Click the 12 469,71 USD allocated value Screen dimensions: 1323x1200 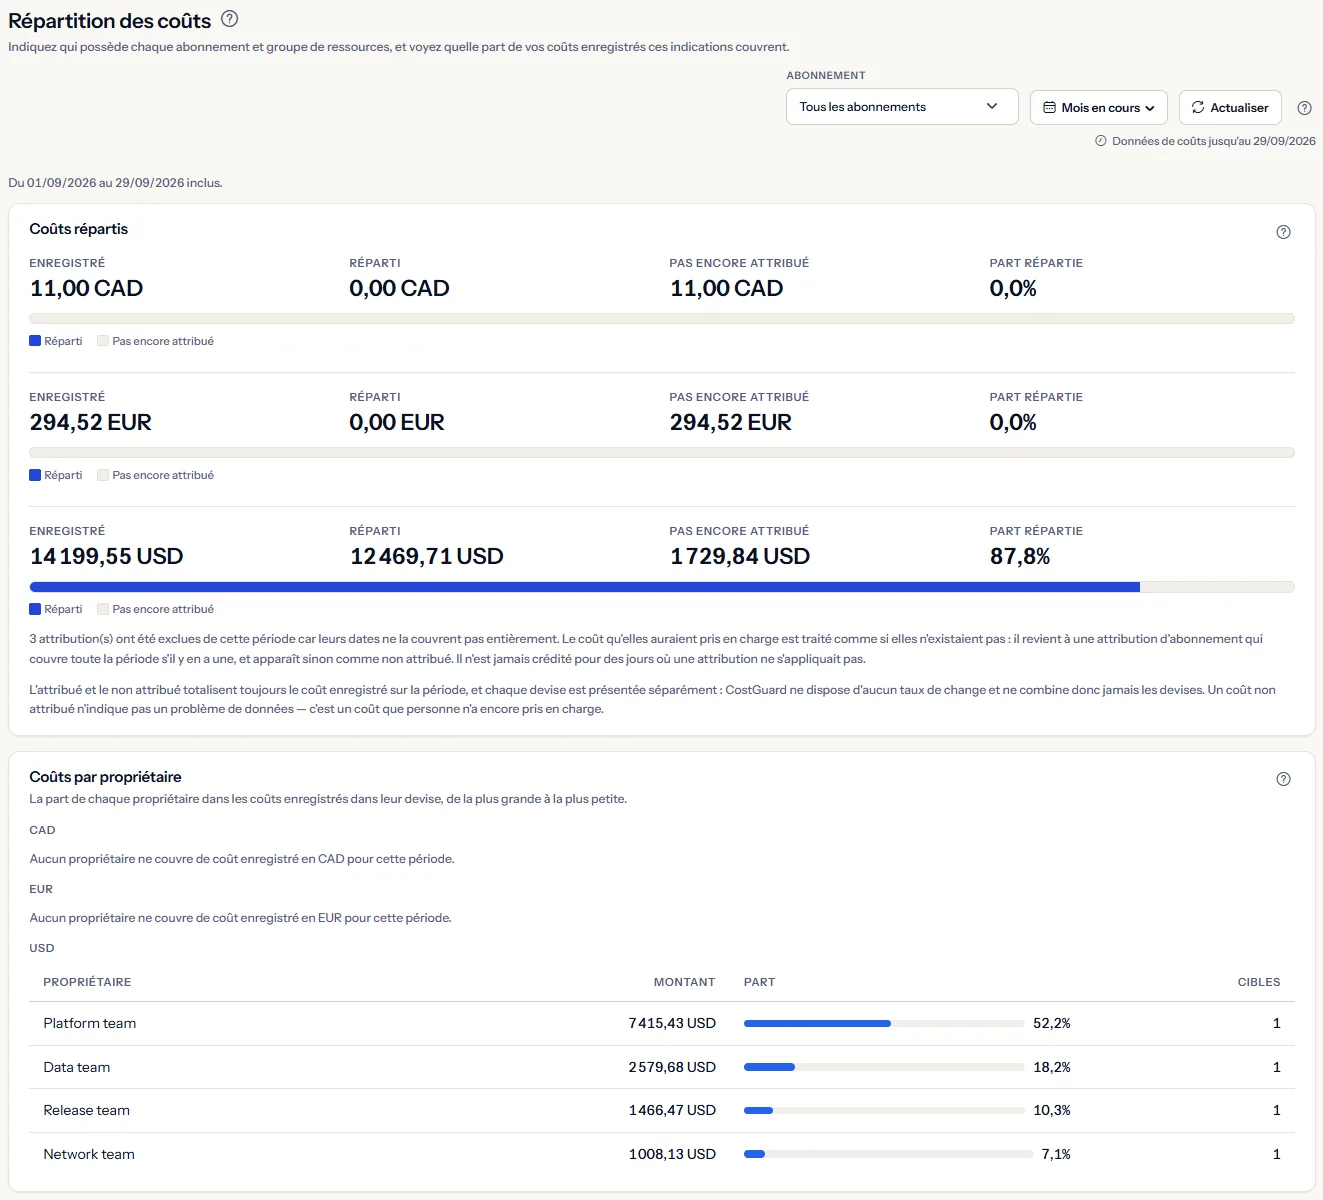(x=427, y=556)
